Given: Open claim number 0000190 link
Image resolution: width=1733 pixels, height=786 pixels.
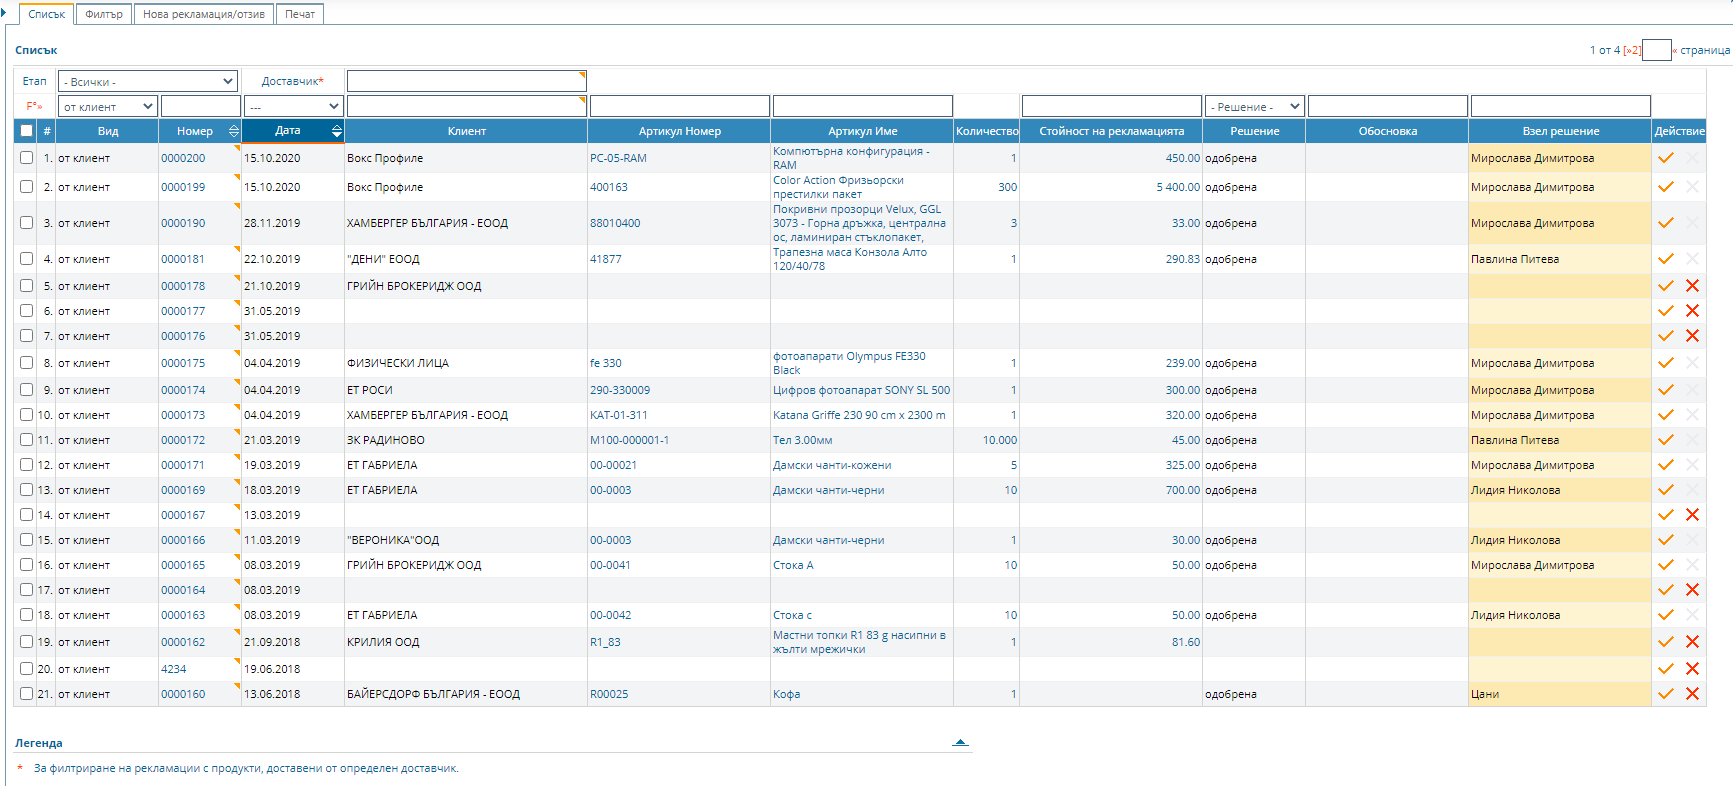Looking at the screenshot, I should (x=183, y=223).
